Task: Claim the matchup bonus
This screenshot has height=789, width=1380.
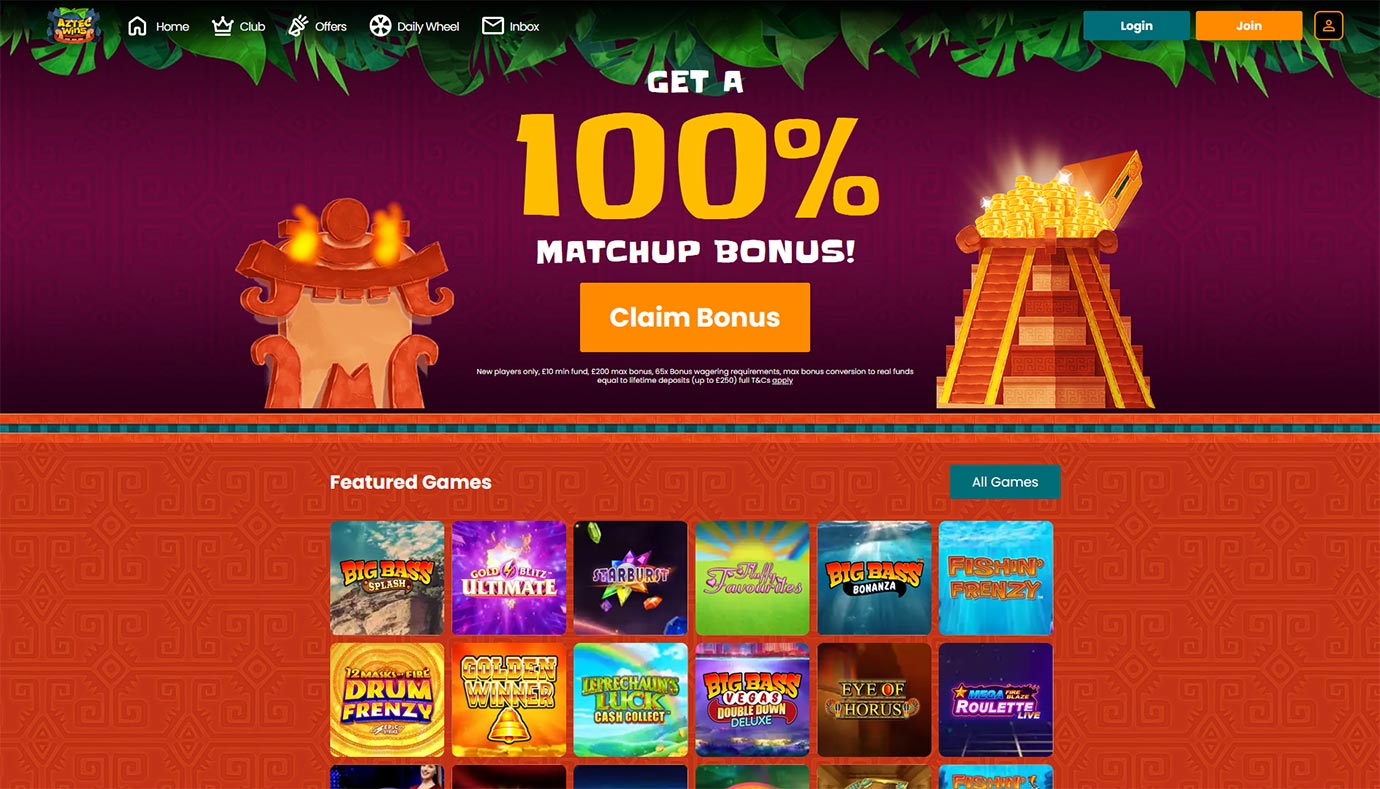Action: (x=695, y=317)
